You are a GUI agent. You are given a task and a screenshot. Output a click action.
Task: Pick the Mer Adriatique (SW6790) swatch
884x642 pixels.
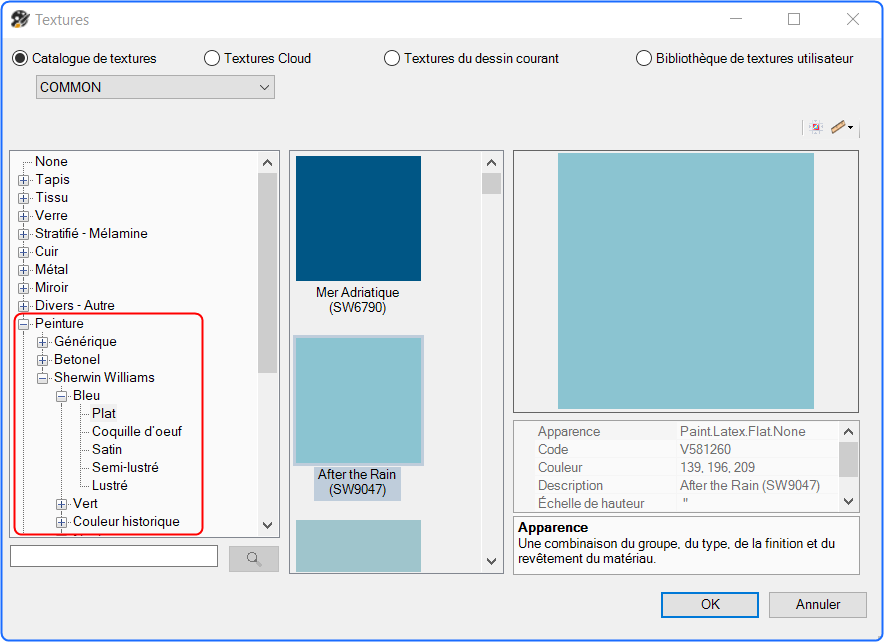(x=359, y=219)
